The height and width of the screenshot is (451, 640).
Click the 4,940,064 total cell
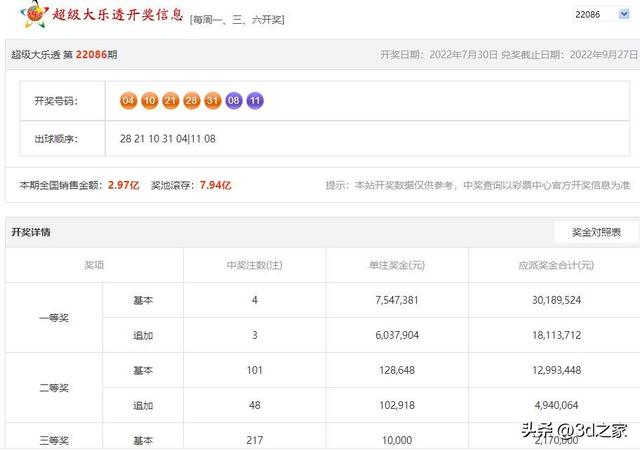(x=556, y=405)
